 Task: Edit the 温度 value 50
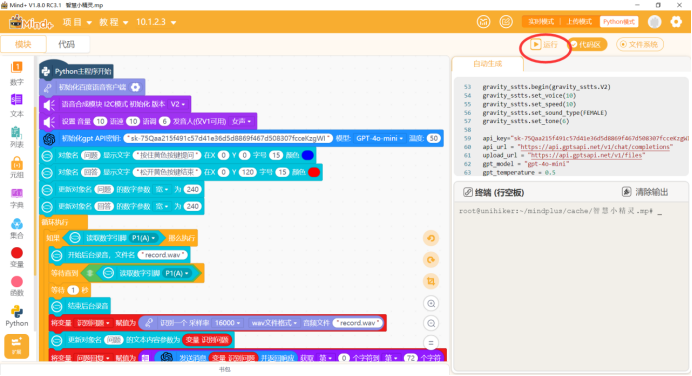point(433,139)
